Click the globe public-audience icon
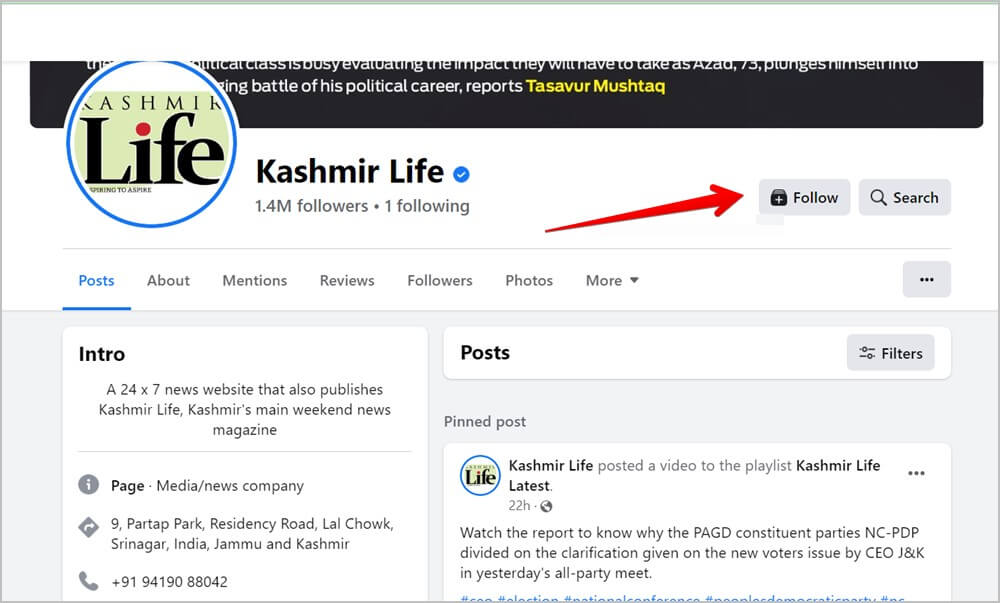This screenshot has height=603, width=1000. click(x=547, y=506)
